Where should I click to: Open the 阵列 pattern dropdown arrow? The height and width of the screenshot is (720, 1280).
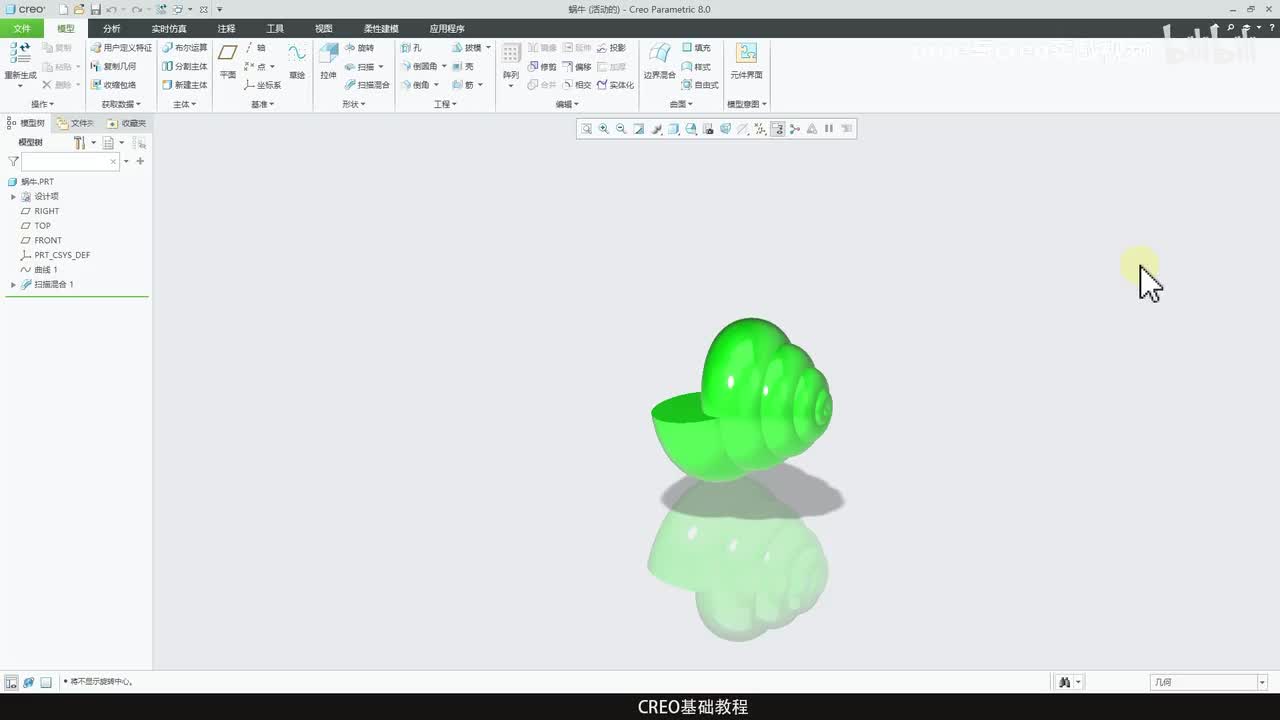click(511, 87)
